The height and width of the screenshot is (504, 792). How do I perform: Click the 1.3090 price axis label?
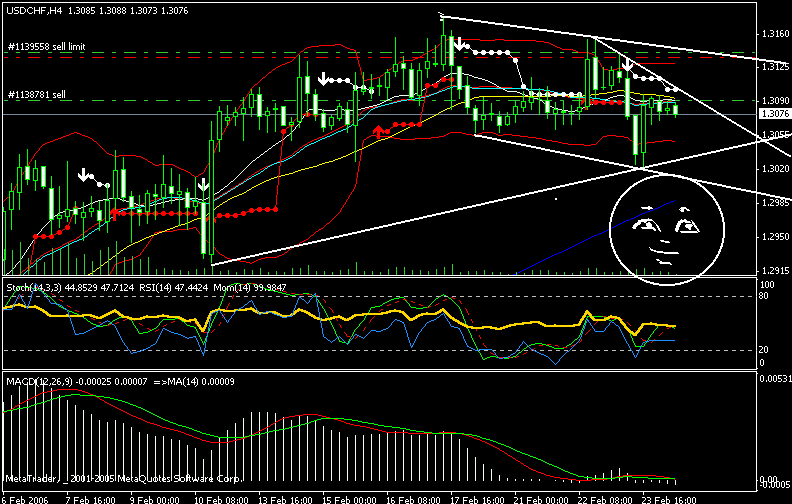point(775,101)
